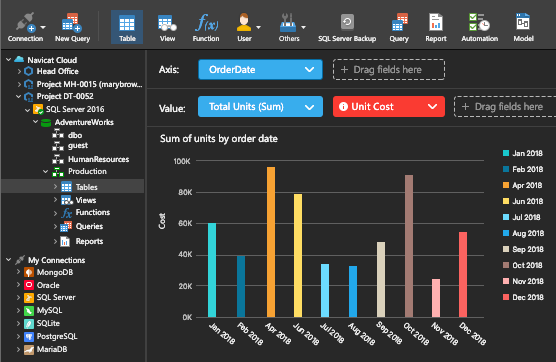Open the Report toolbar icon

[x=436, y=28]
